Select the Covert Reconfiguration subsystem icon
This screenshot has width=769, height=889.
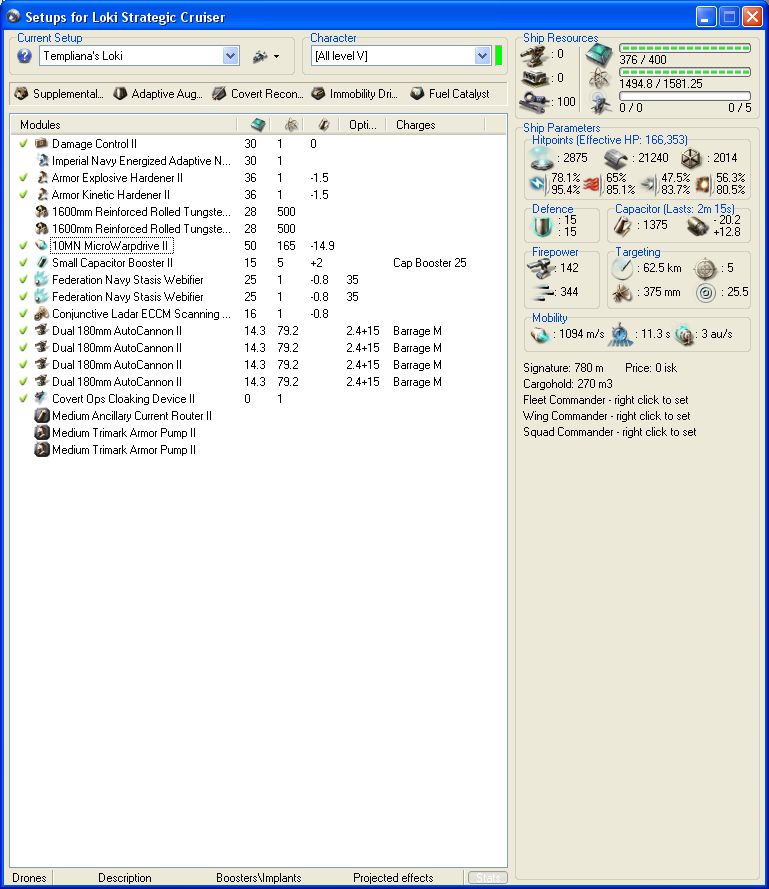pos(219,94)
